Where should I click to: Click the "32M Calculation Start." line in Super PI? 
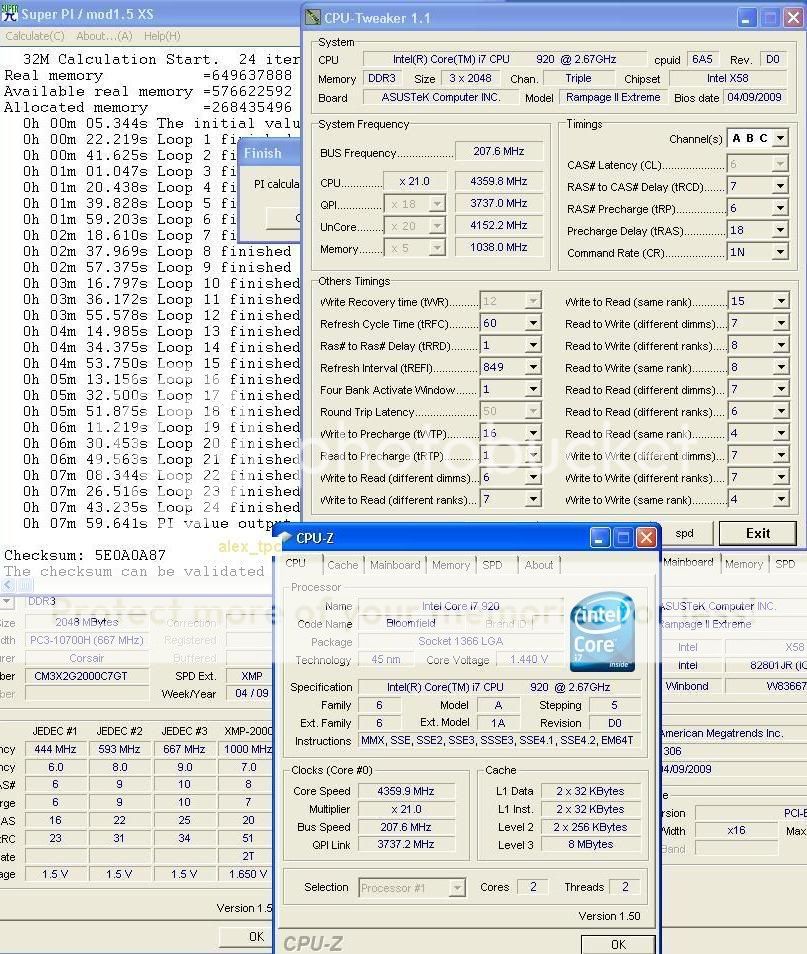[x=121, y=59]
